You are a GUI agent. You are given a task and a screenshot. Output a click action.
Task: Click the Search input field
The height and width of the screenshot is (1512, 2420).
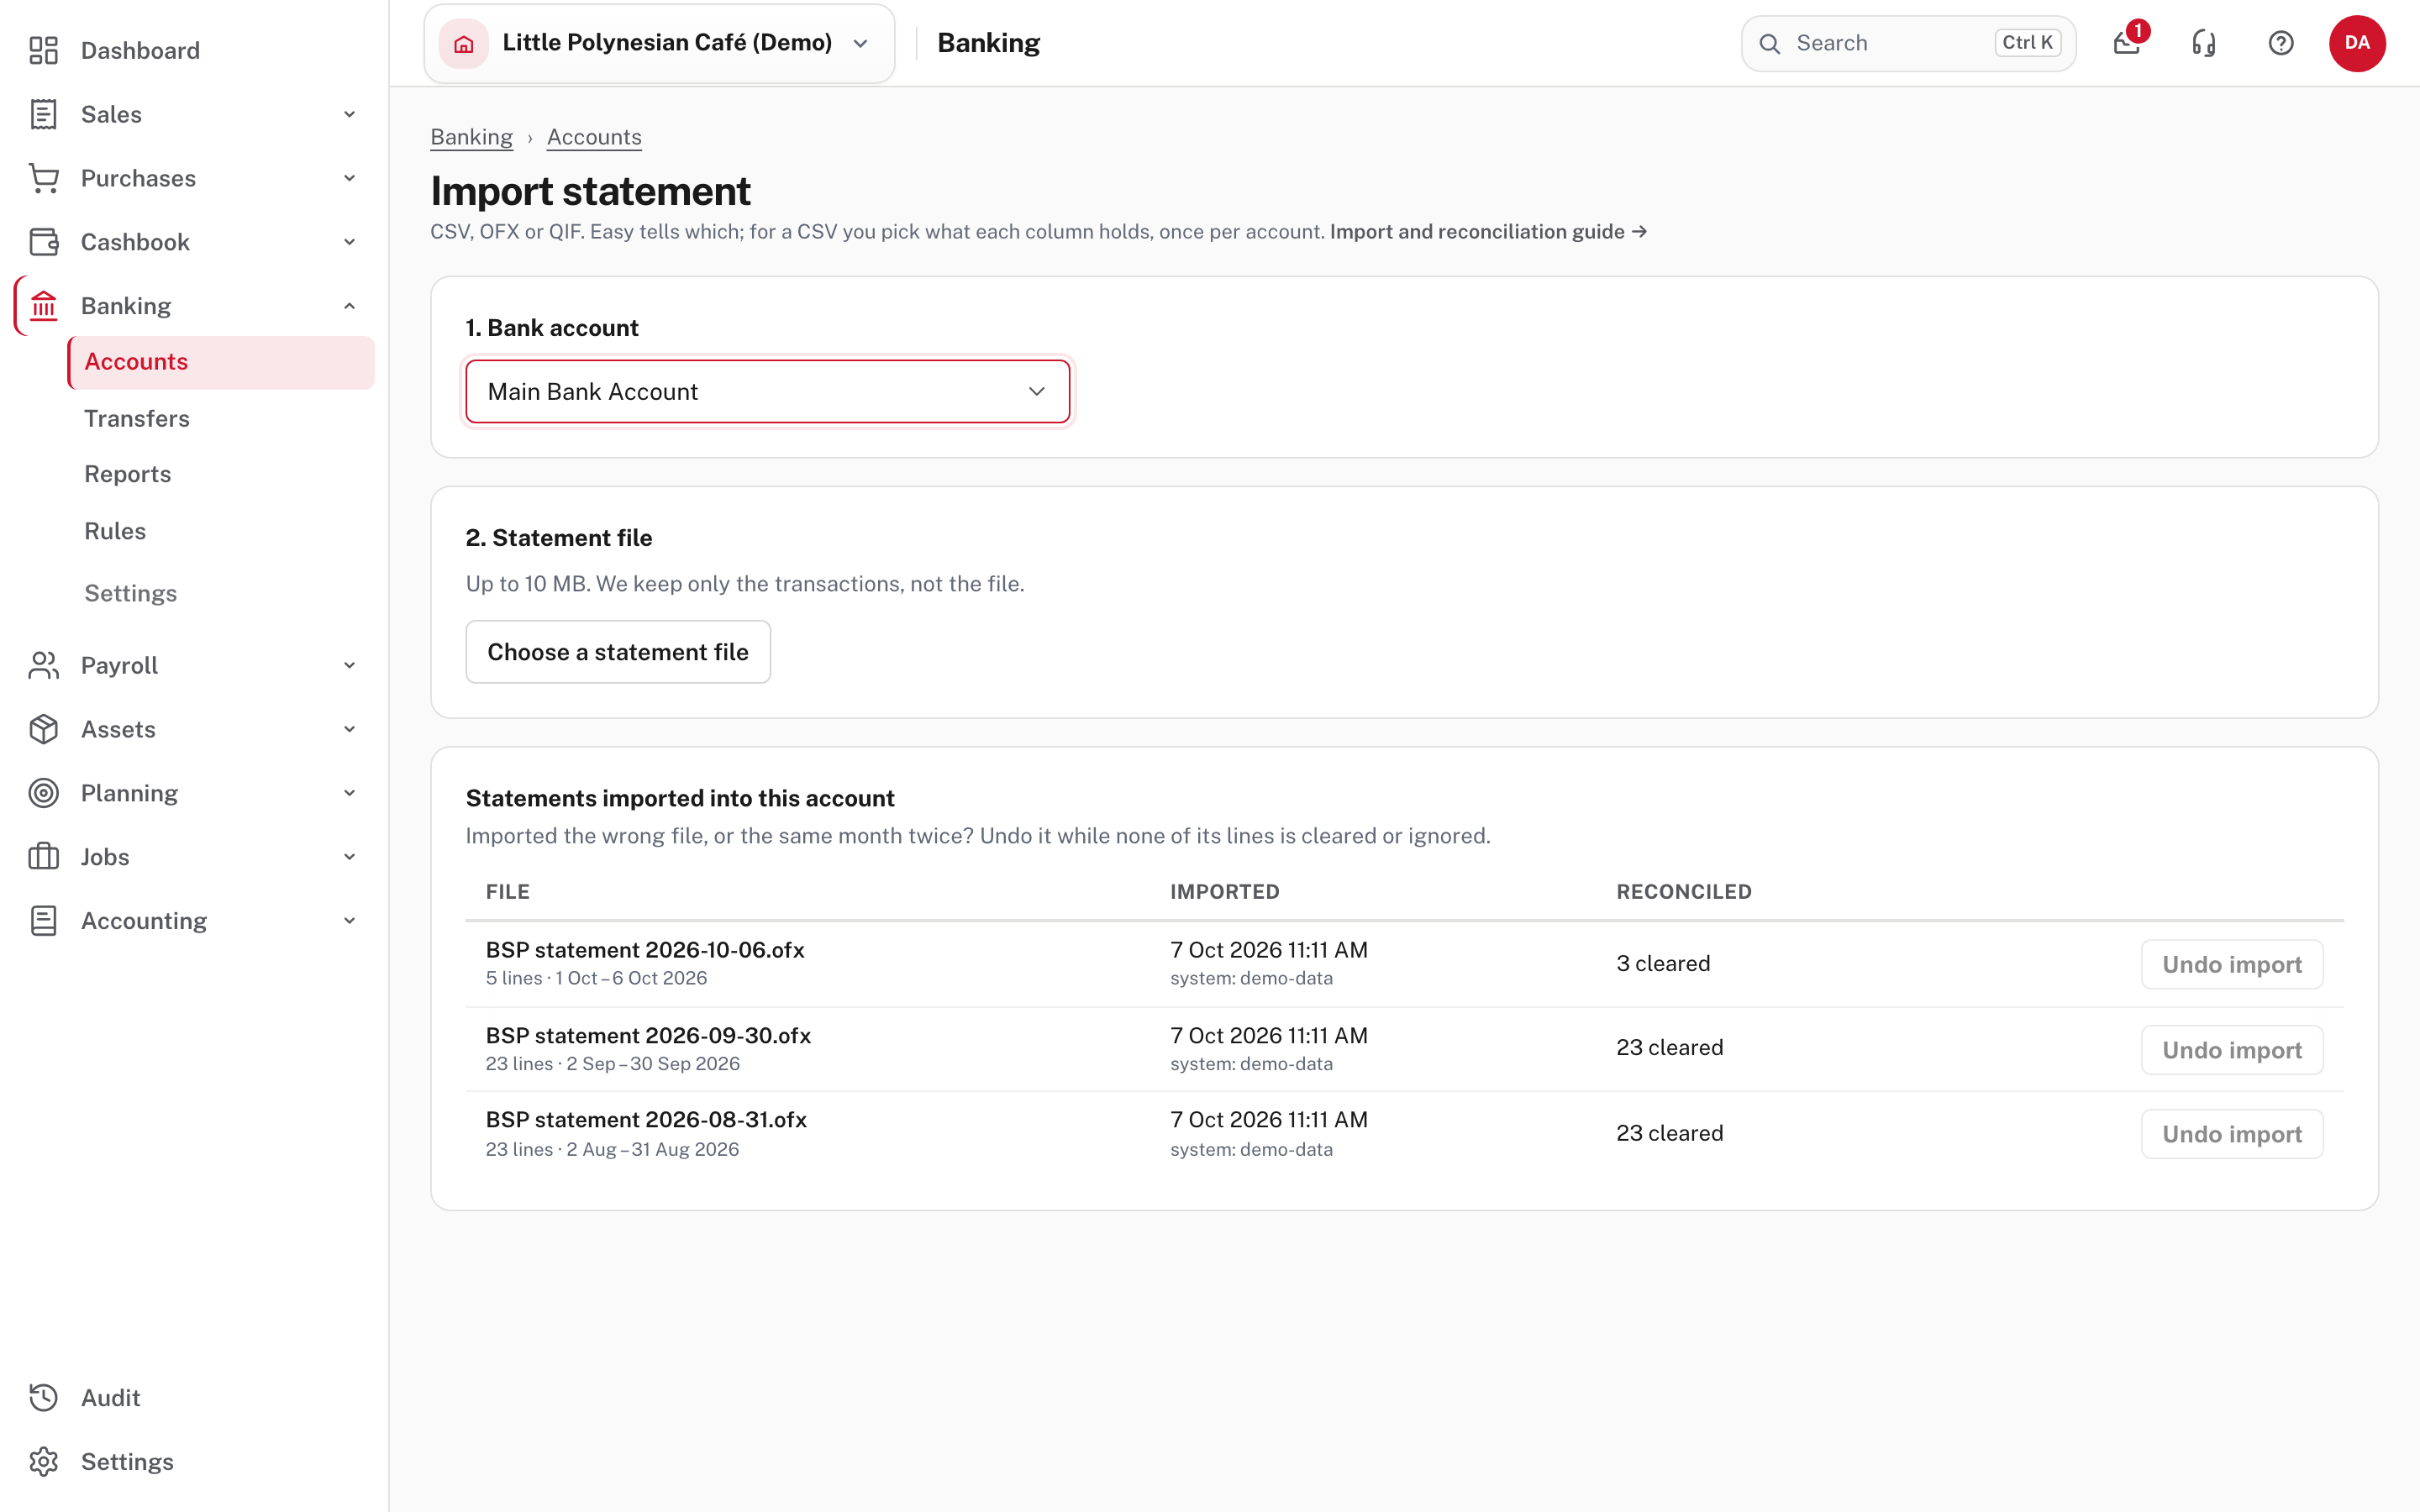(1908, 43)
